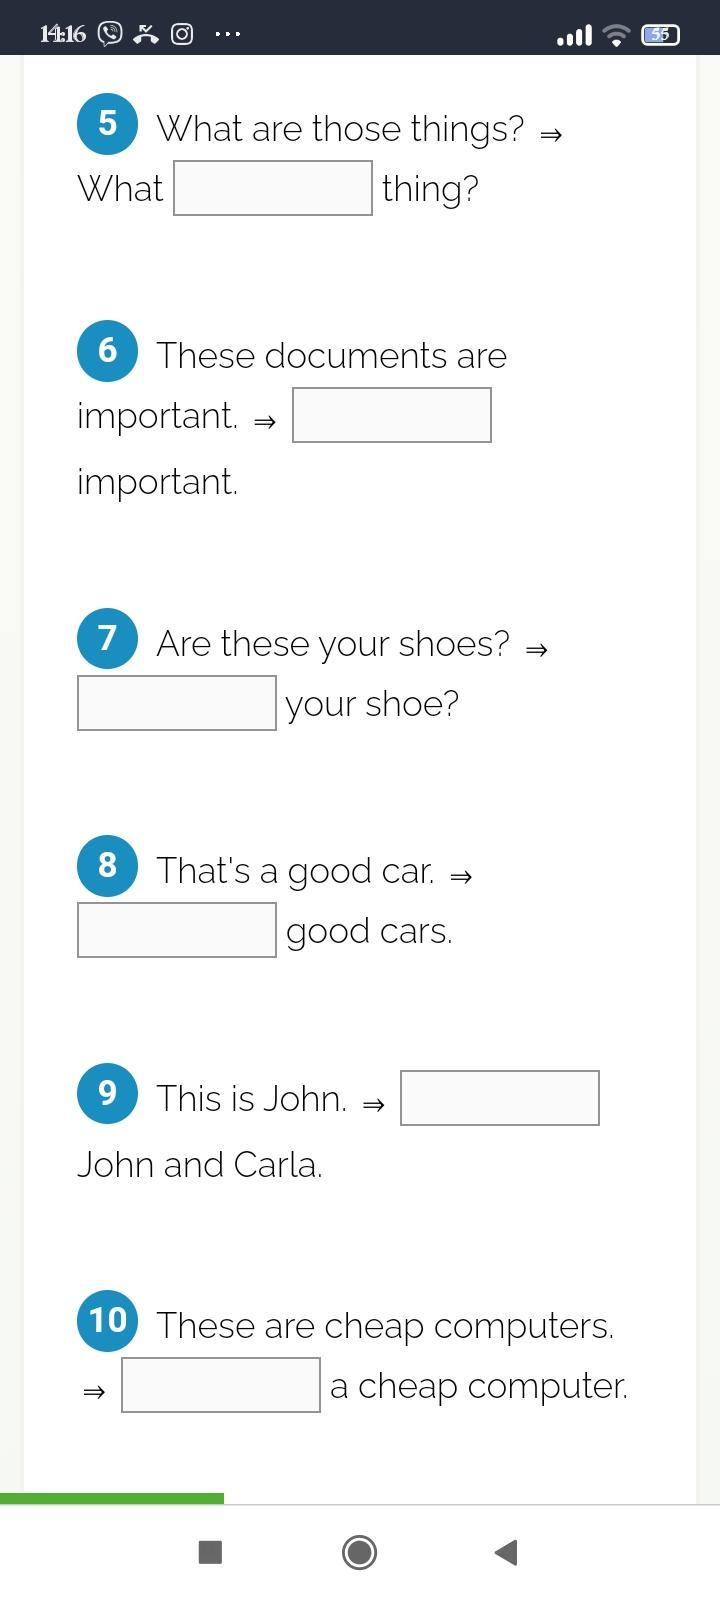Tap the Wi-Fi status icon
Screen dimensions: 720x1600
pyautogui.click(x=617, y=35)
